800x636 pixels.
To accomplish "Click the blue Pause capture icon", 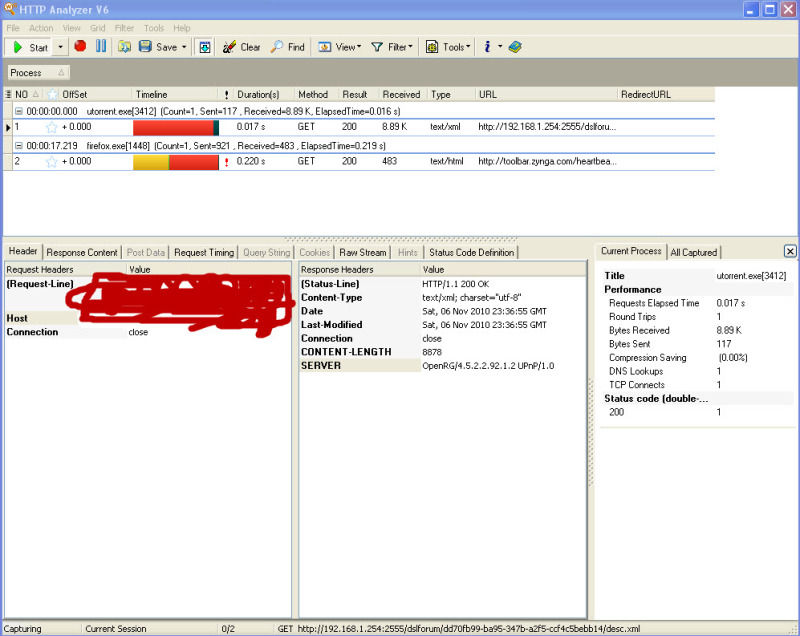I will 100,47.
